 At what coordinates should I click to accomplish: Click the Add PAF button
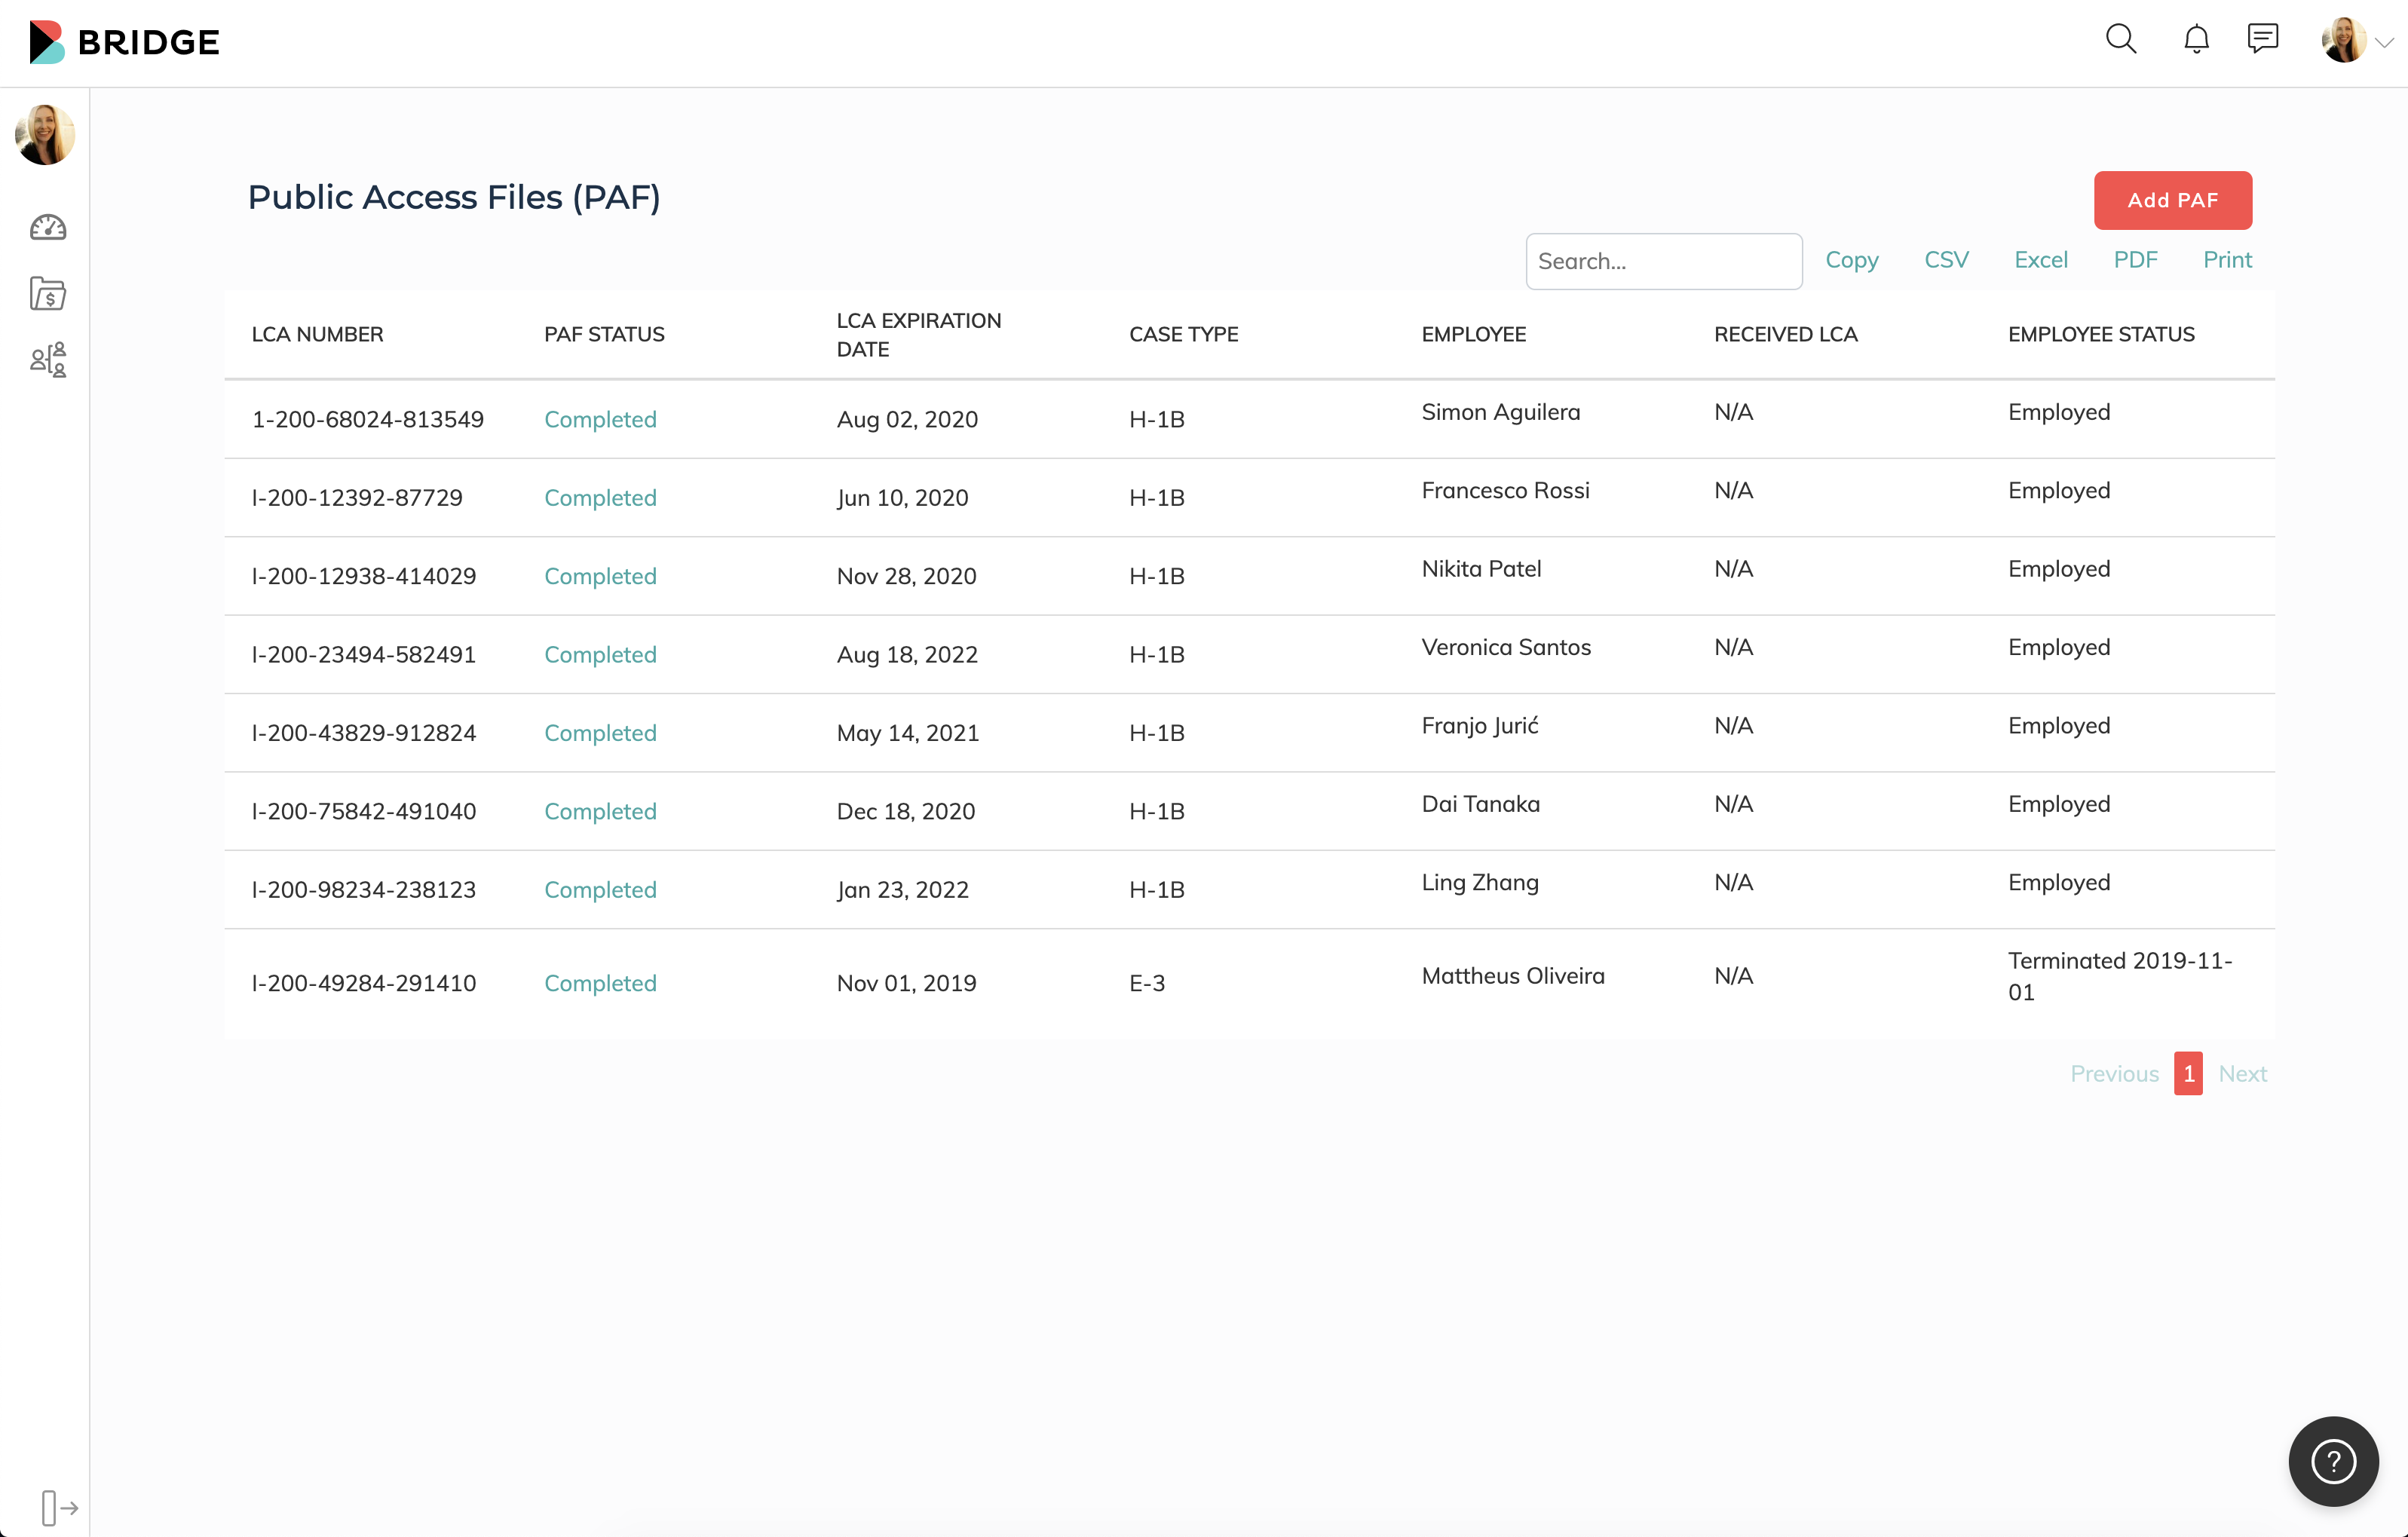2172,200
